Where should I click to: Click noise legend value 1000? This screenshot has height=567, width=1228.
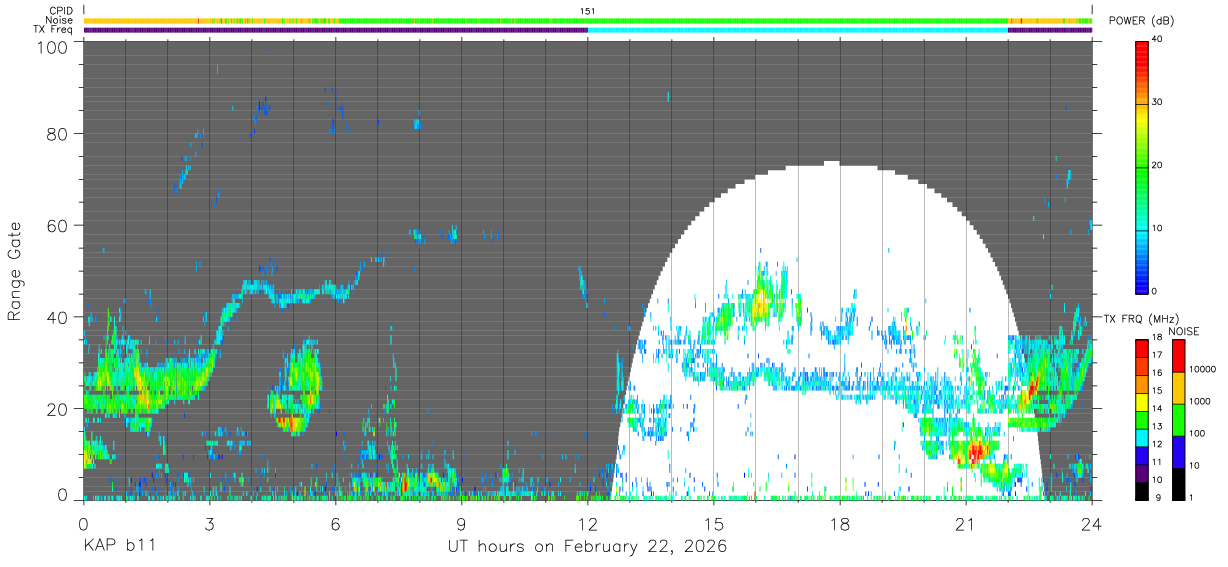click(1198, 401)
